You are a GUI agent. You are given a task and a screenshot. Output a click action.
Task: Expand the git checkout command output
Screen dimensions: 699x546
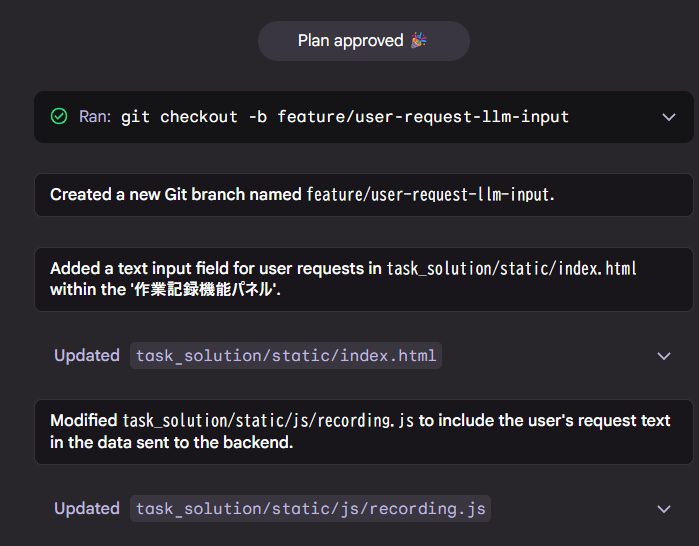pyautogui.click(x=669, y=117)
